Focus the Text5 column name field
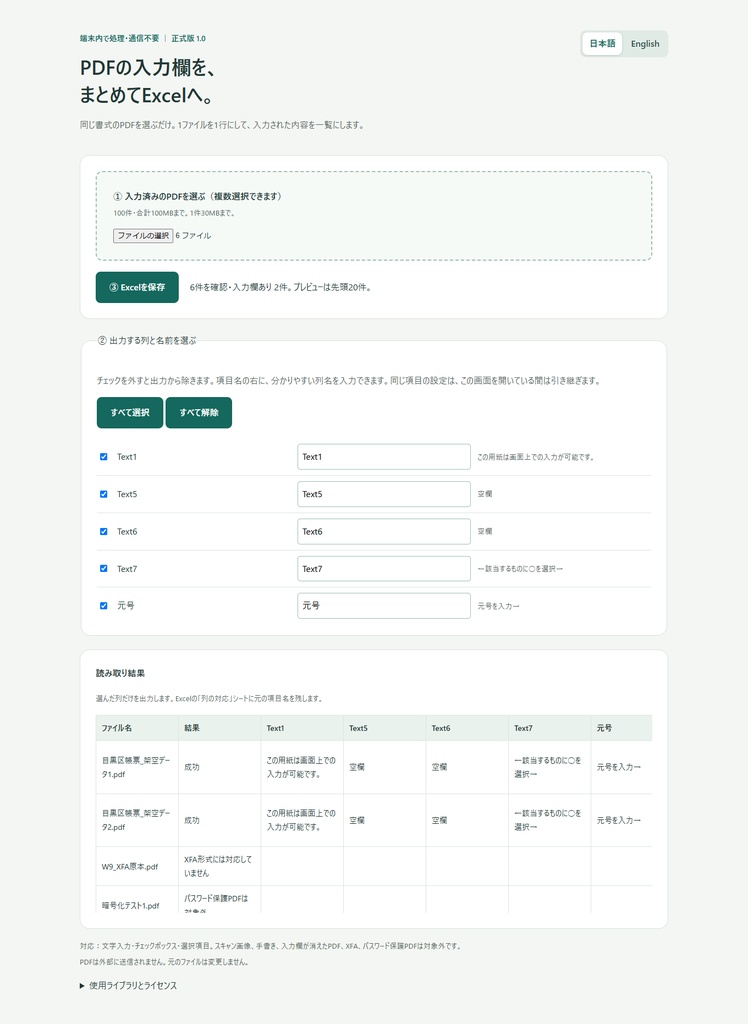 pos(383,494)
